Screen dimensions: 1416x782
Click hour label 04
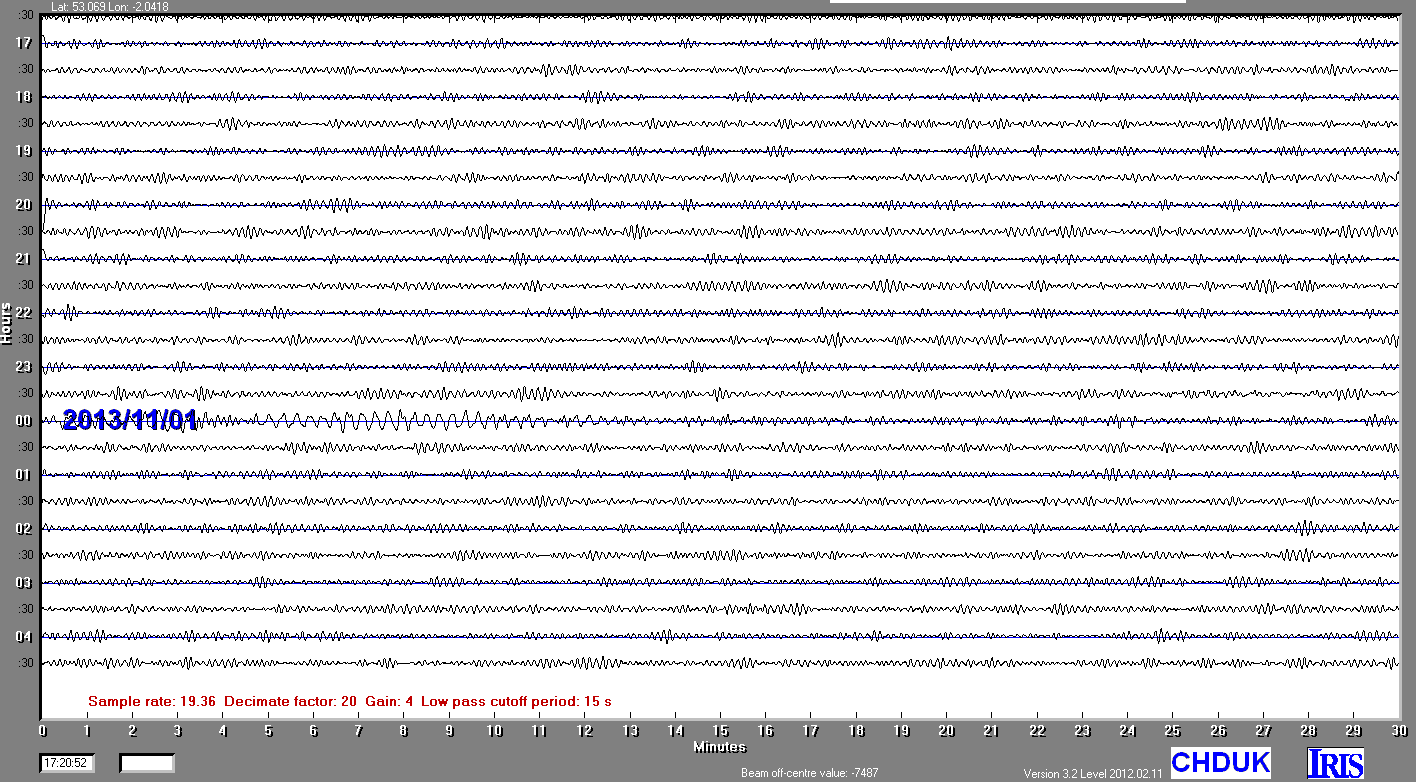[x=23, y=637]
